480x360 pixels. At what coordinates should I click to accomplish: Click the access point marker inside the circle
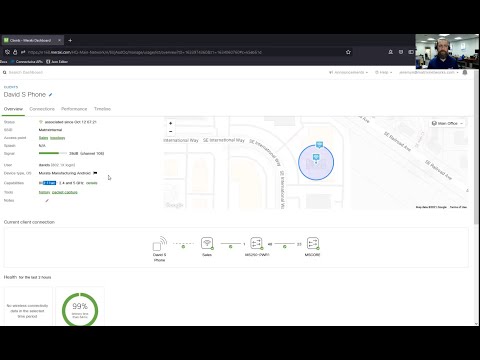pyautogui.click(x=316, y=157)
